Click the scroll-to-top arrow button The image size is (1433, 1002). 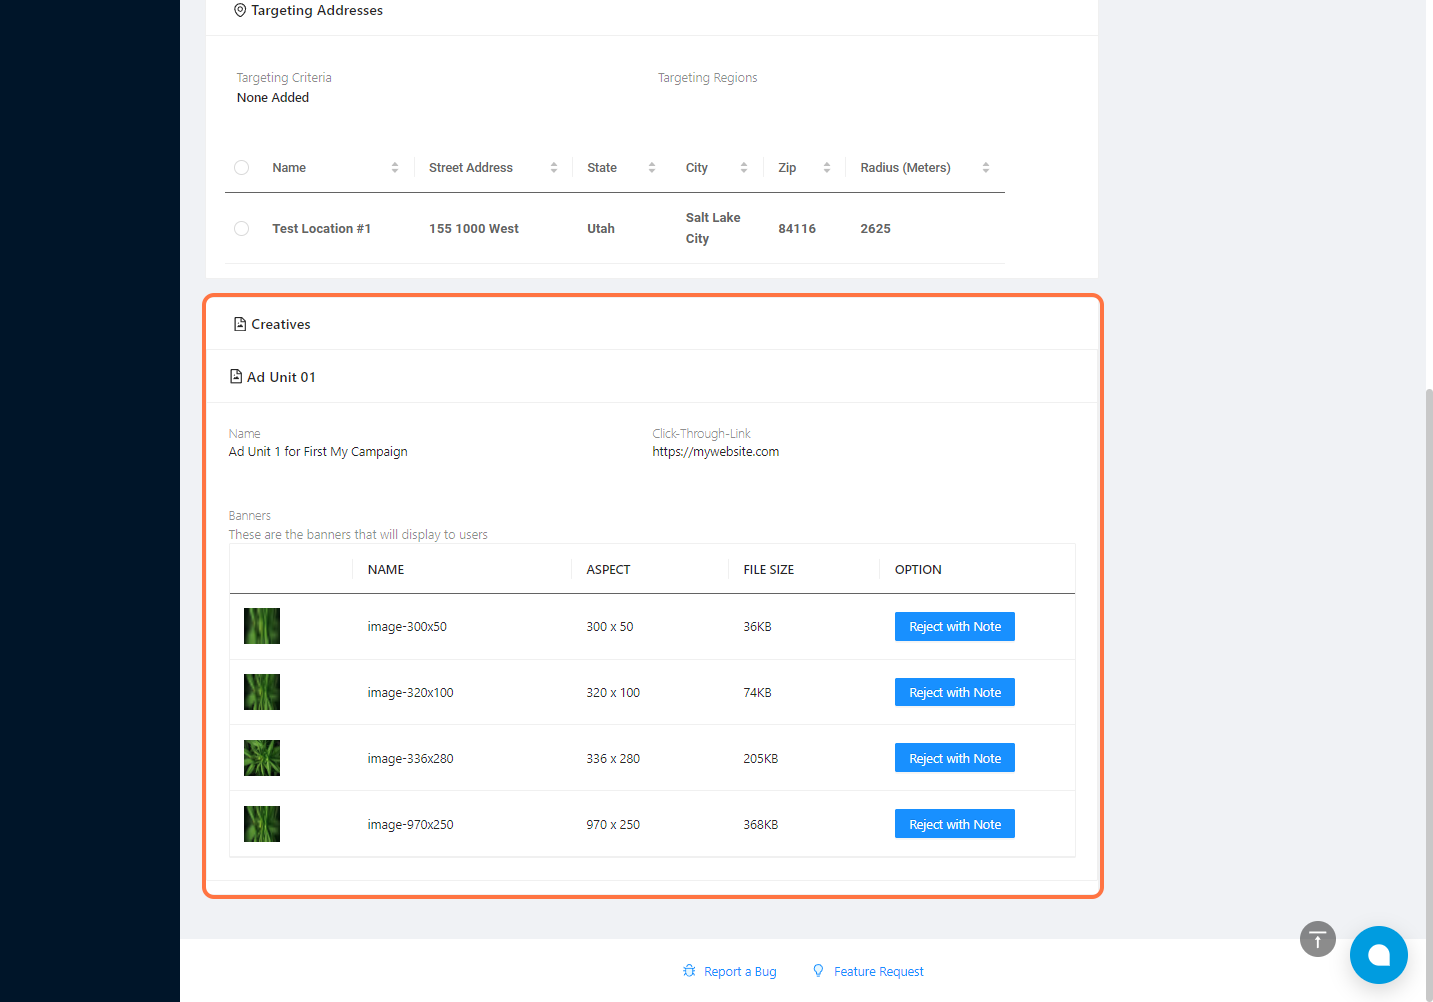click(1318, 939)
